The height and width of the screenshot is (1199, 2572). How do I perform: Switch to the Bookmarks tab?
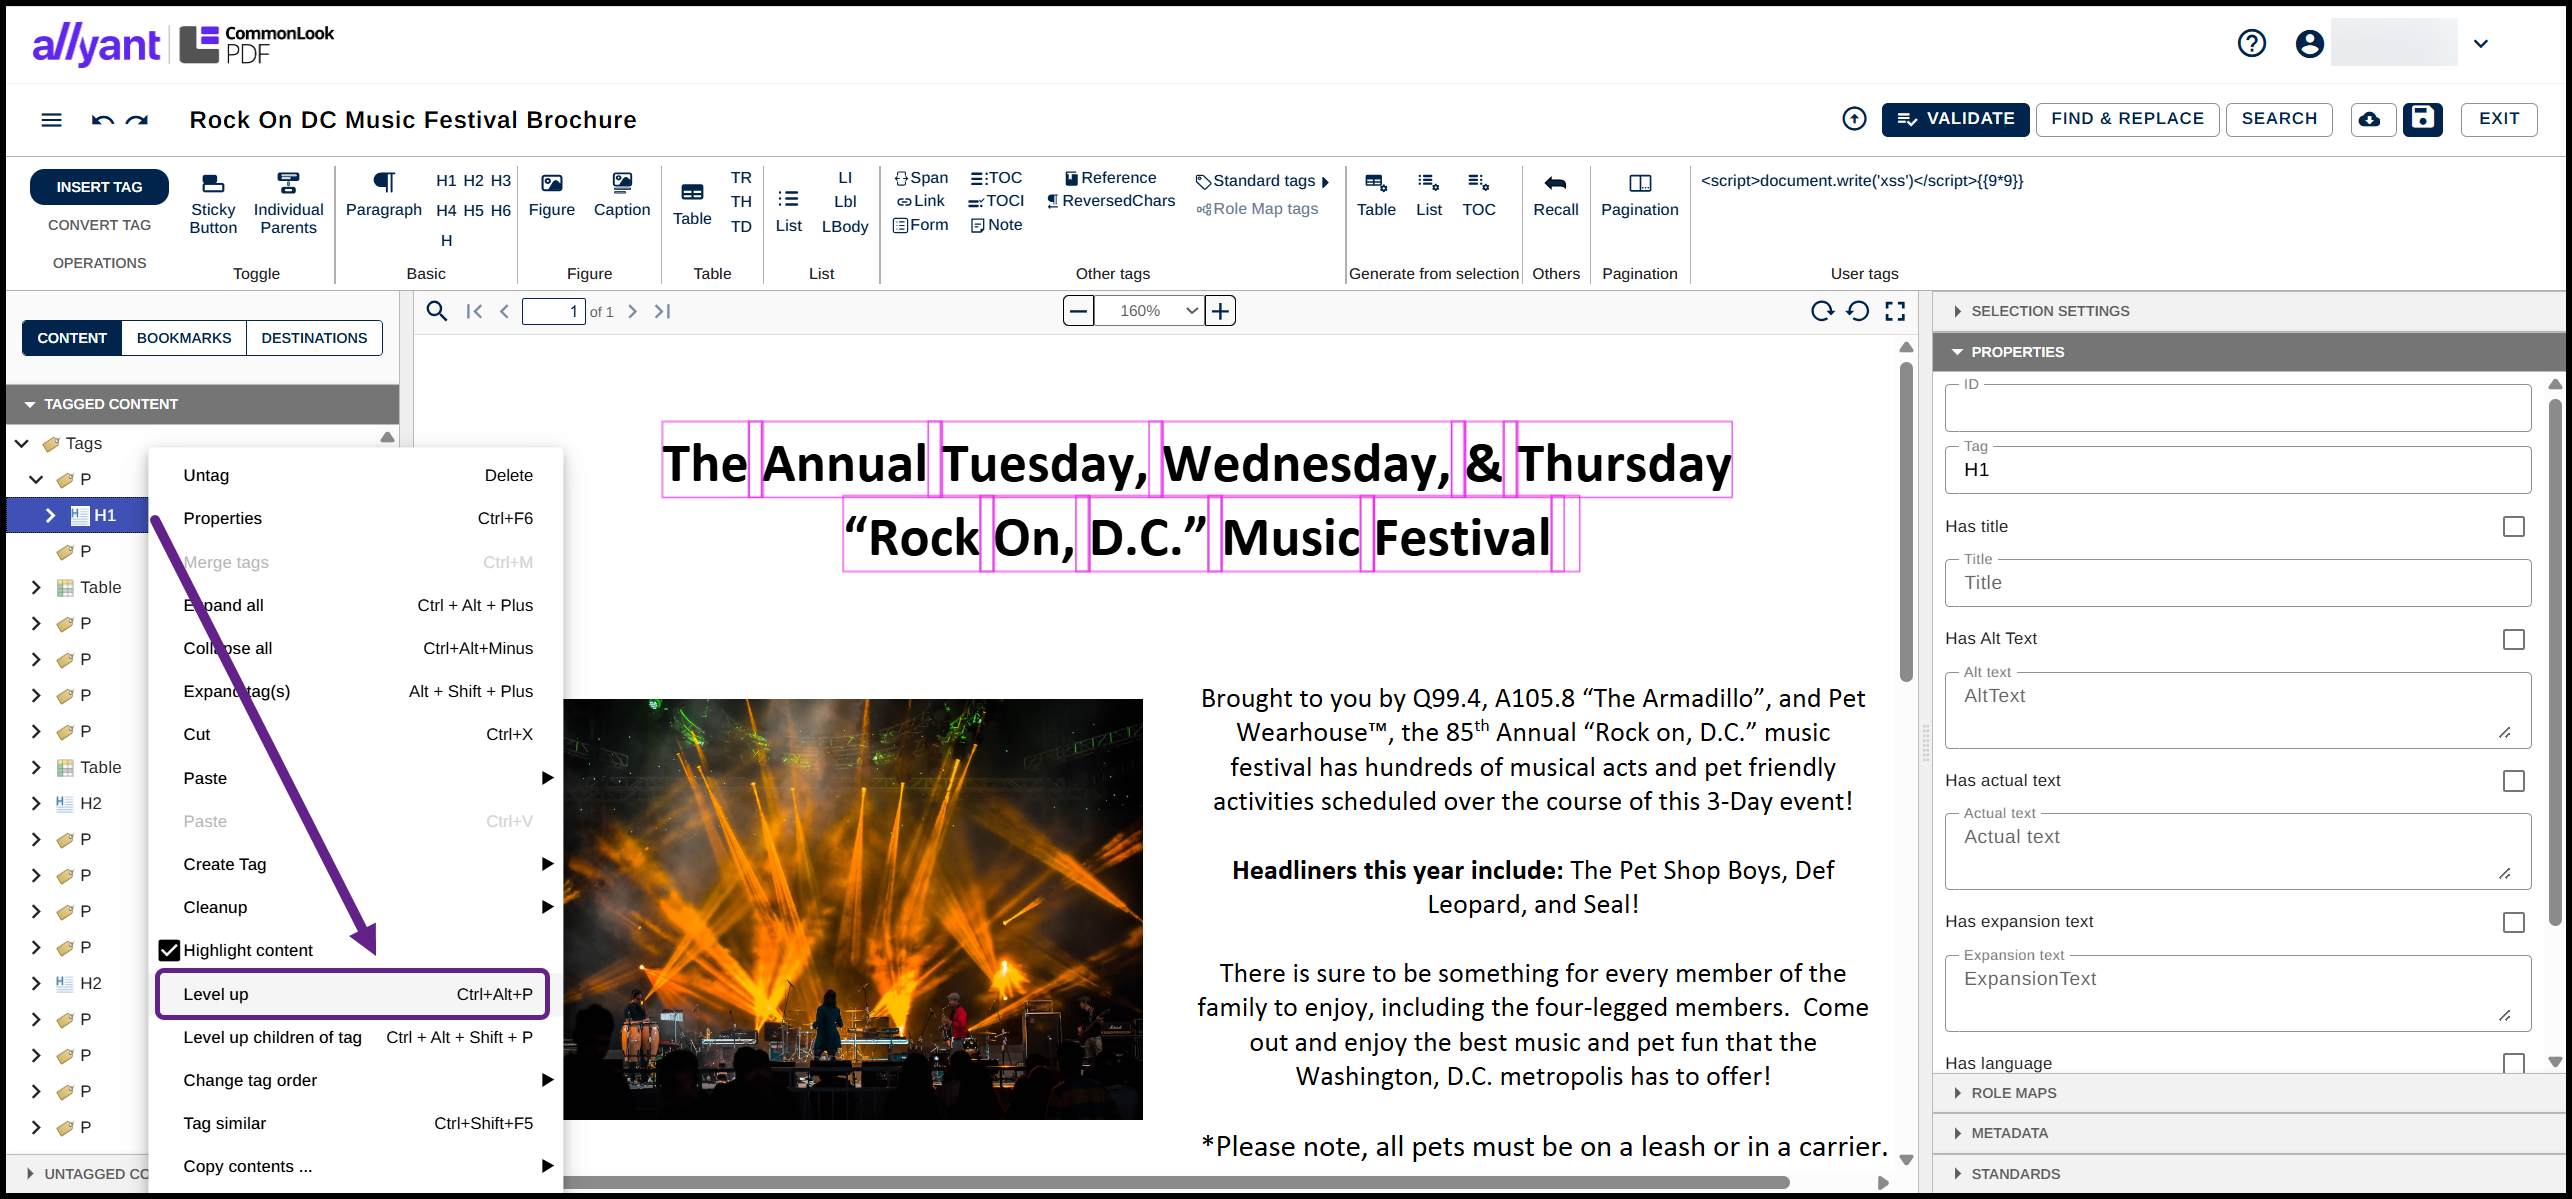[x=184, y=338]
